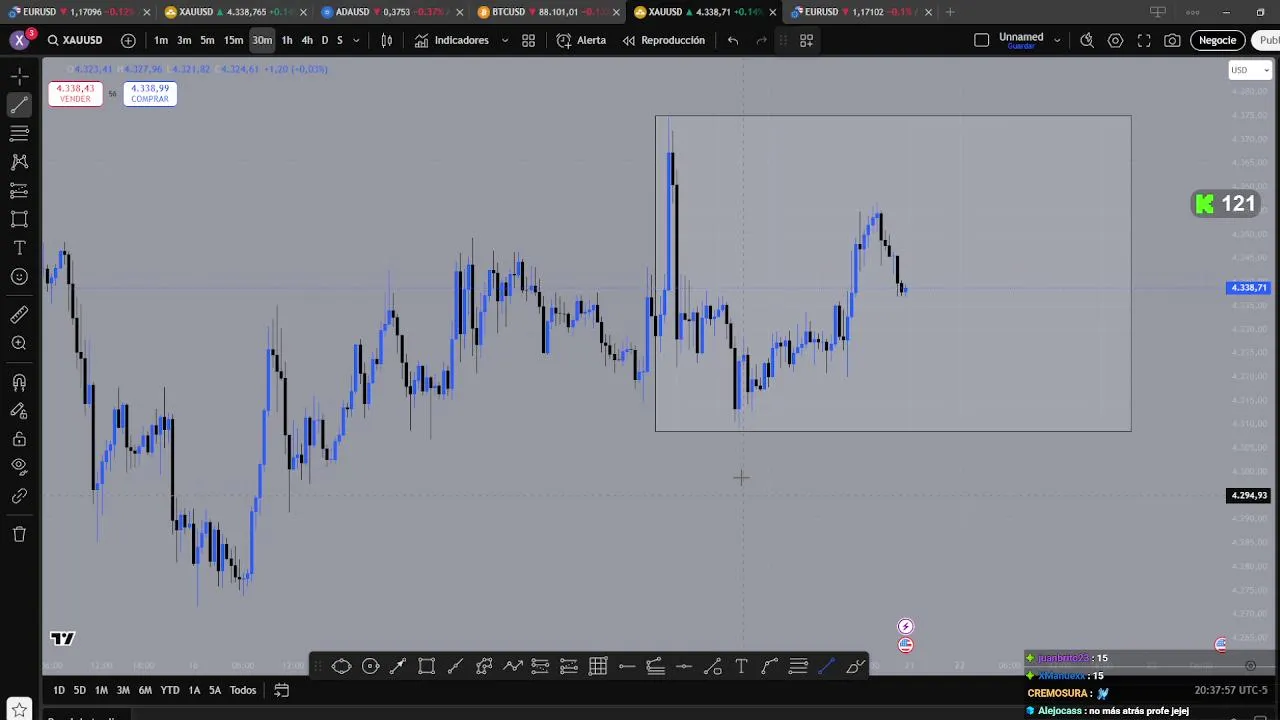
Task: Click the Vender sell button
Action: 75,93
